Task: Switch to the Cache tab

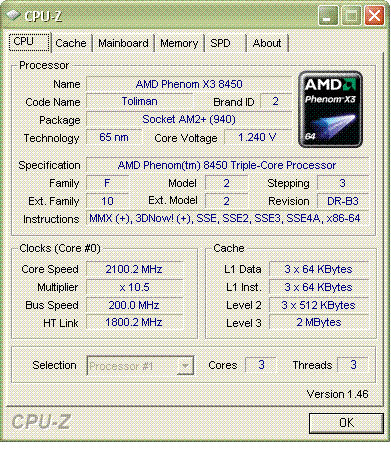Action: [71, 43]
